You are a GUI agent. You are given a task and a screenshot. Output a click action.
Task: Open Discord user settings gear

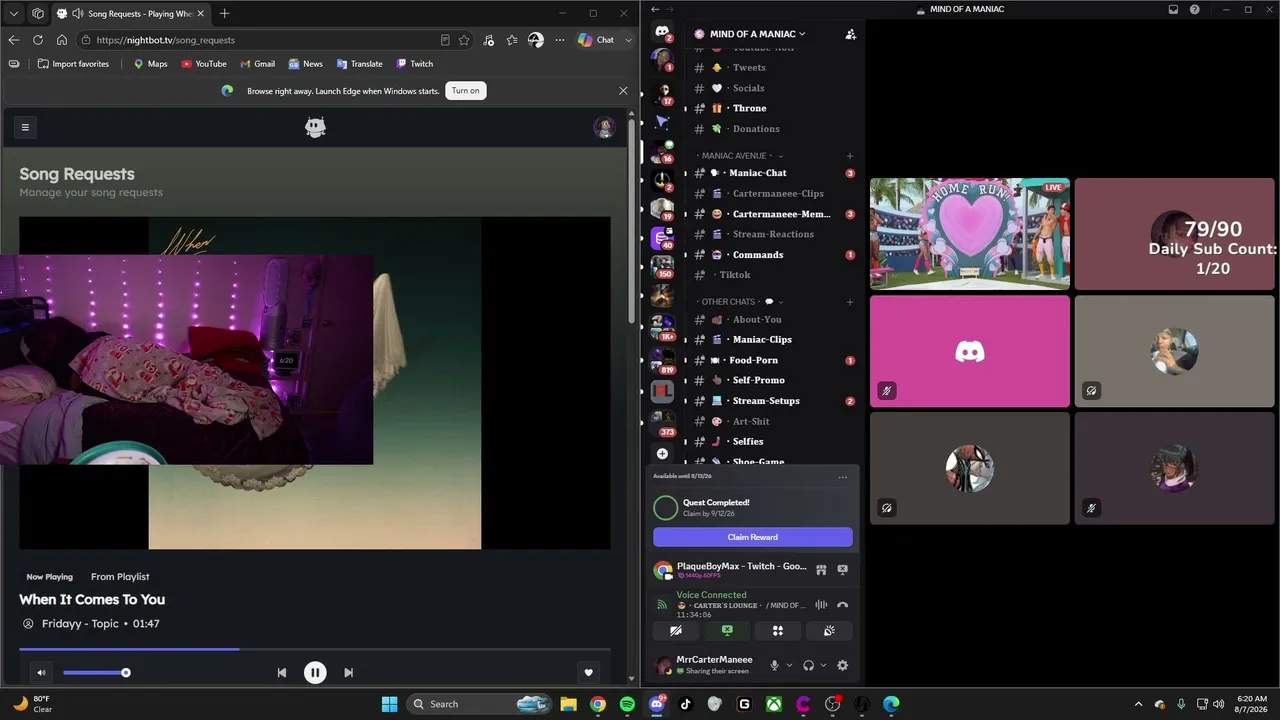[x=842, y=665]
